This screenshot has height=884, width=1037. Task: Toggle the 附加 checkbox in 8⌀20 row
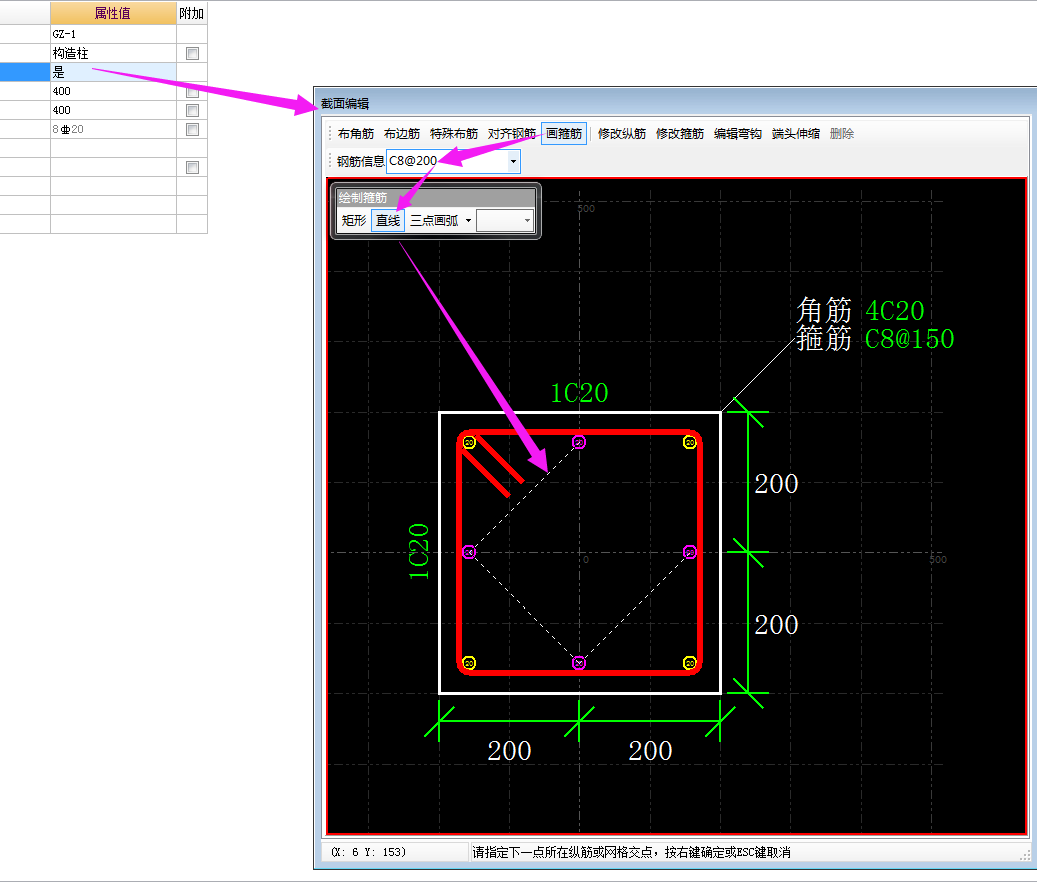pos(192,130)
